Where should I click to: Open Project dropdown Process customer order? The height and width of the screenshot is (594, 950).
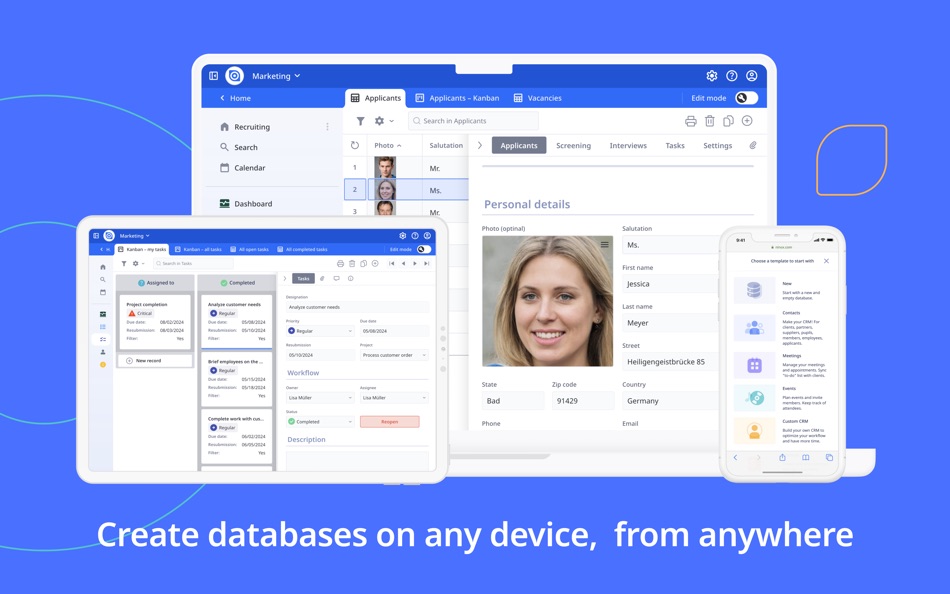coord(394,355)
